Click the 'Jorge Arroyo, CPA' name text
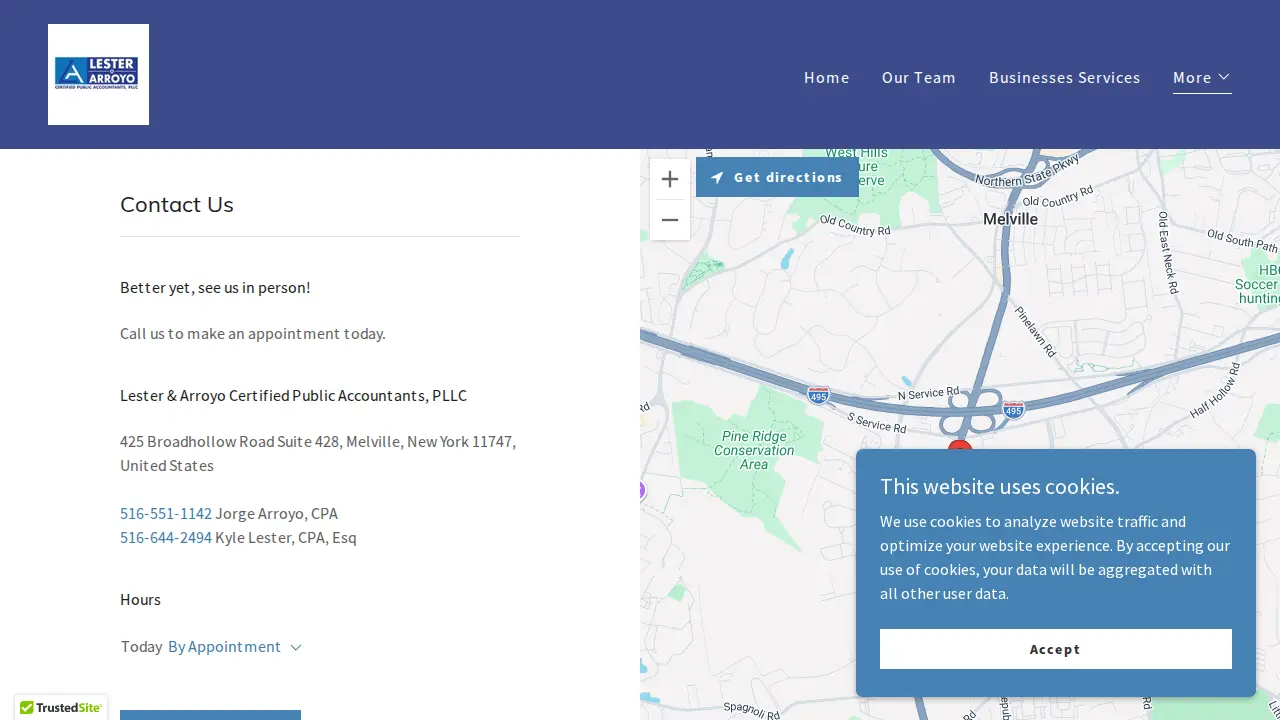Image resolution: width=1280 pixels, height=720 pixels. [277, 513]
